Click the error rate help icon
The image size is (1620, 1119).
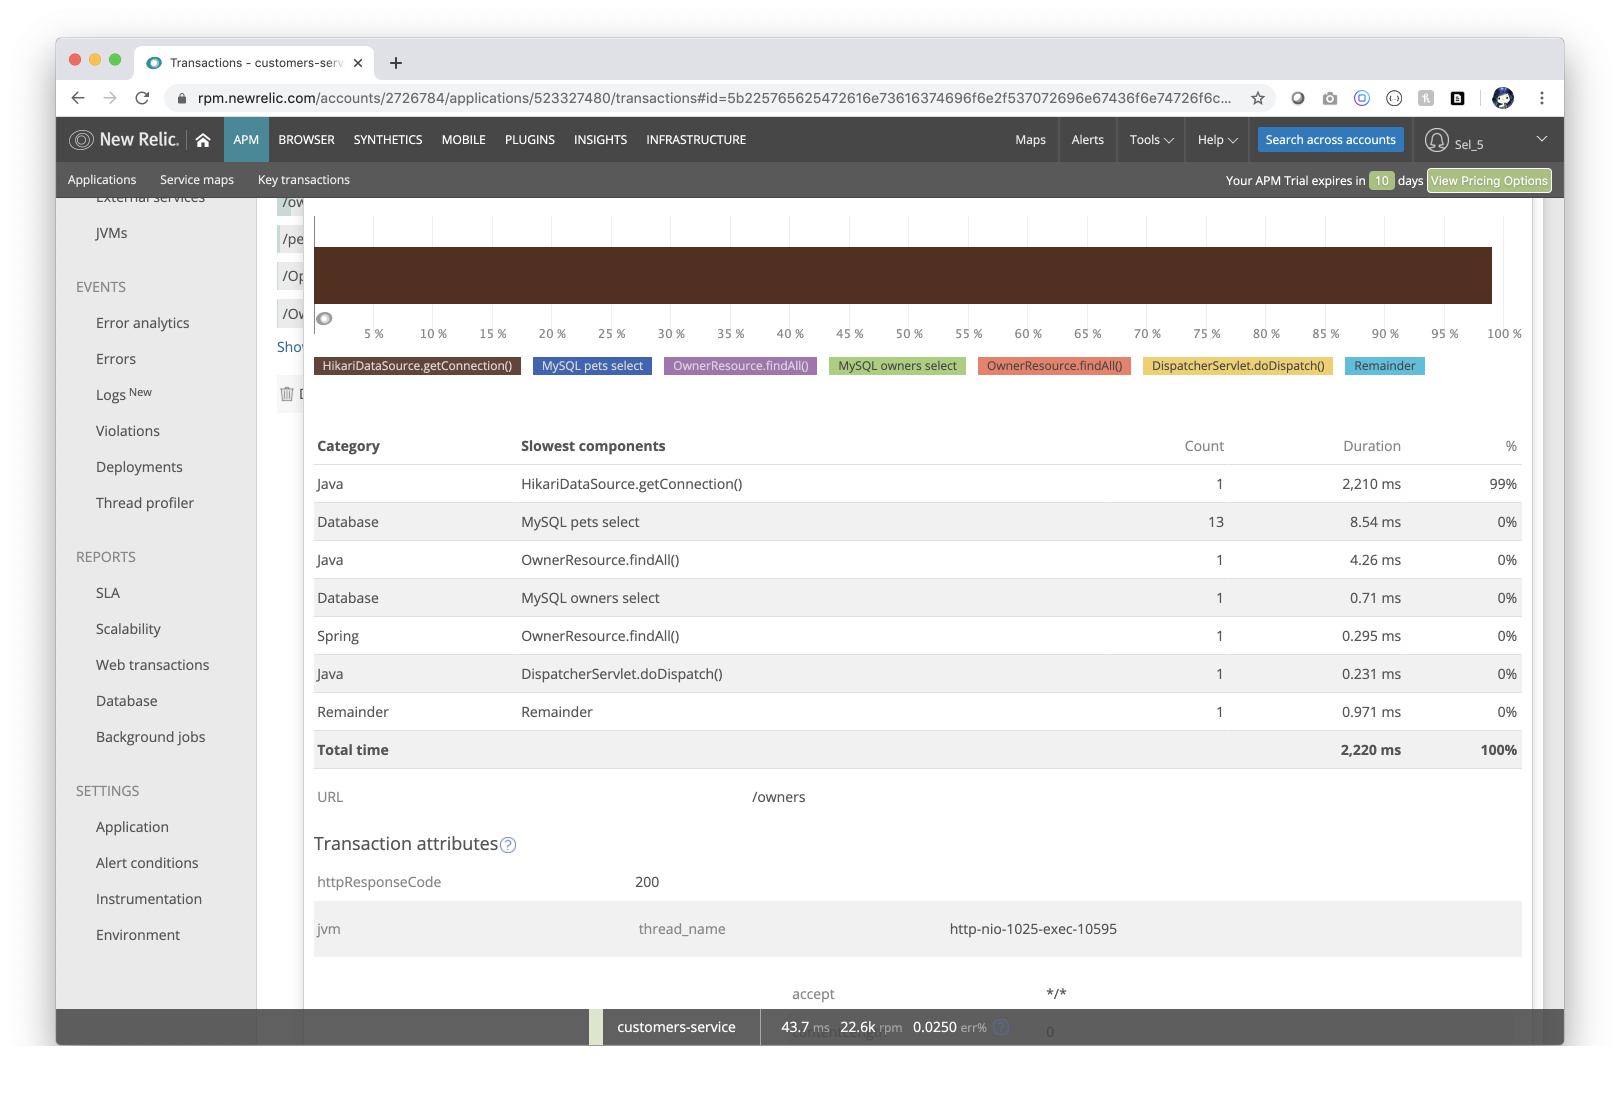pyautogui.click(x=1001, y=1027)
